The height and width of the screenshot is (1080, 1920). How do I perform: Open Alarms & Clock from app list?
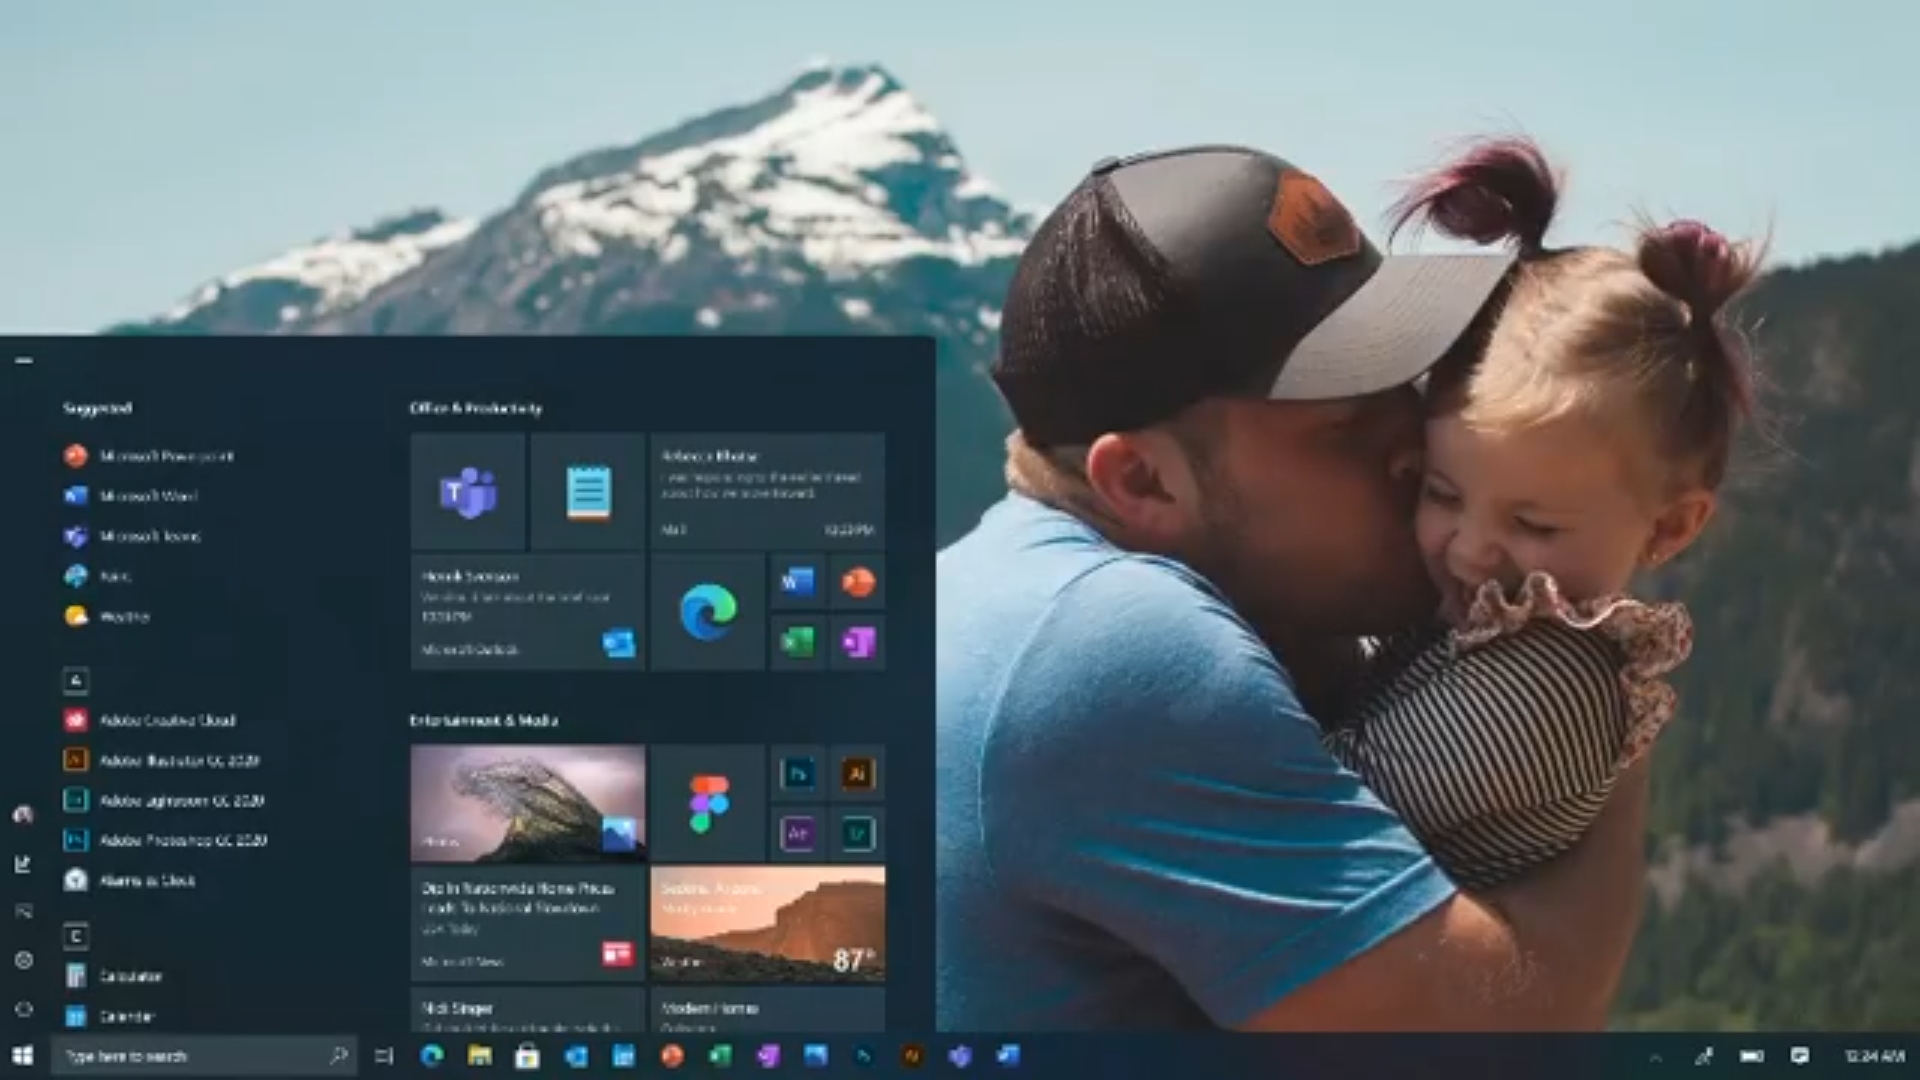tap(130, 880)
